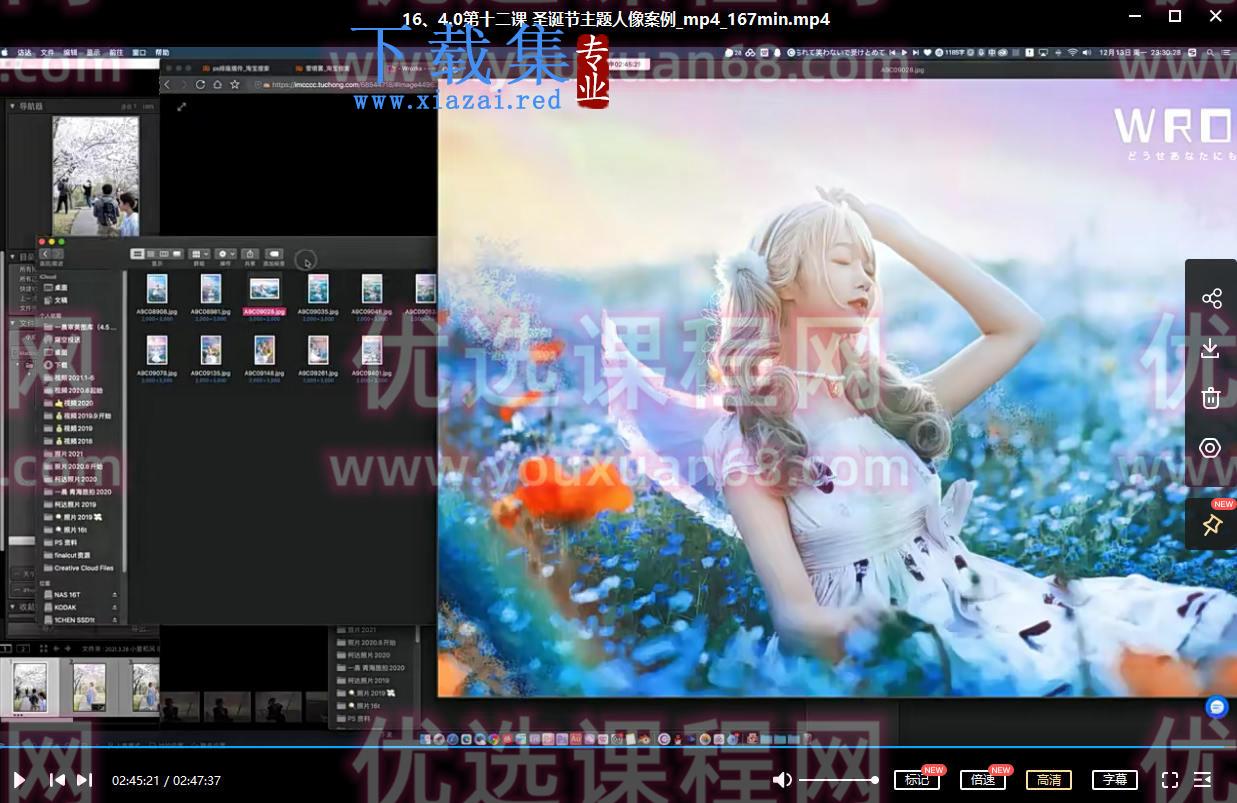Open Finder group-by dropdown

(x=199, y=254)
